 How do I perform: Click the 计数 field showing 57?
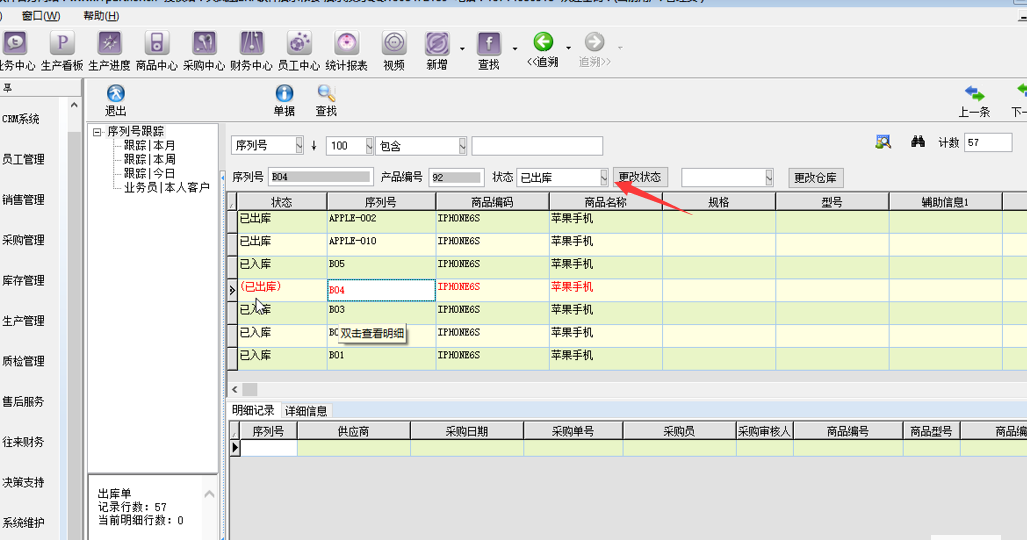click(x=988, y=142)
